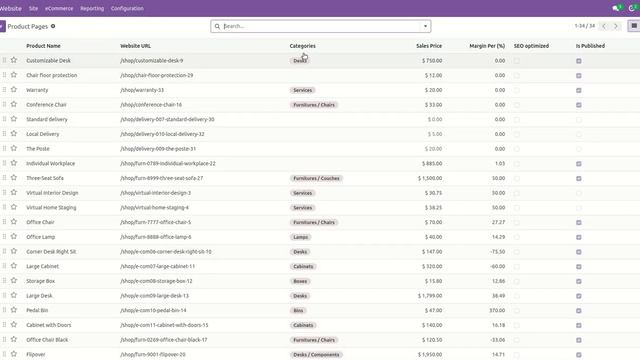Screen dimensions: 640x360
Task: Mark Warranty as favorite star
Action: pos(14,89)
